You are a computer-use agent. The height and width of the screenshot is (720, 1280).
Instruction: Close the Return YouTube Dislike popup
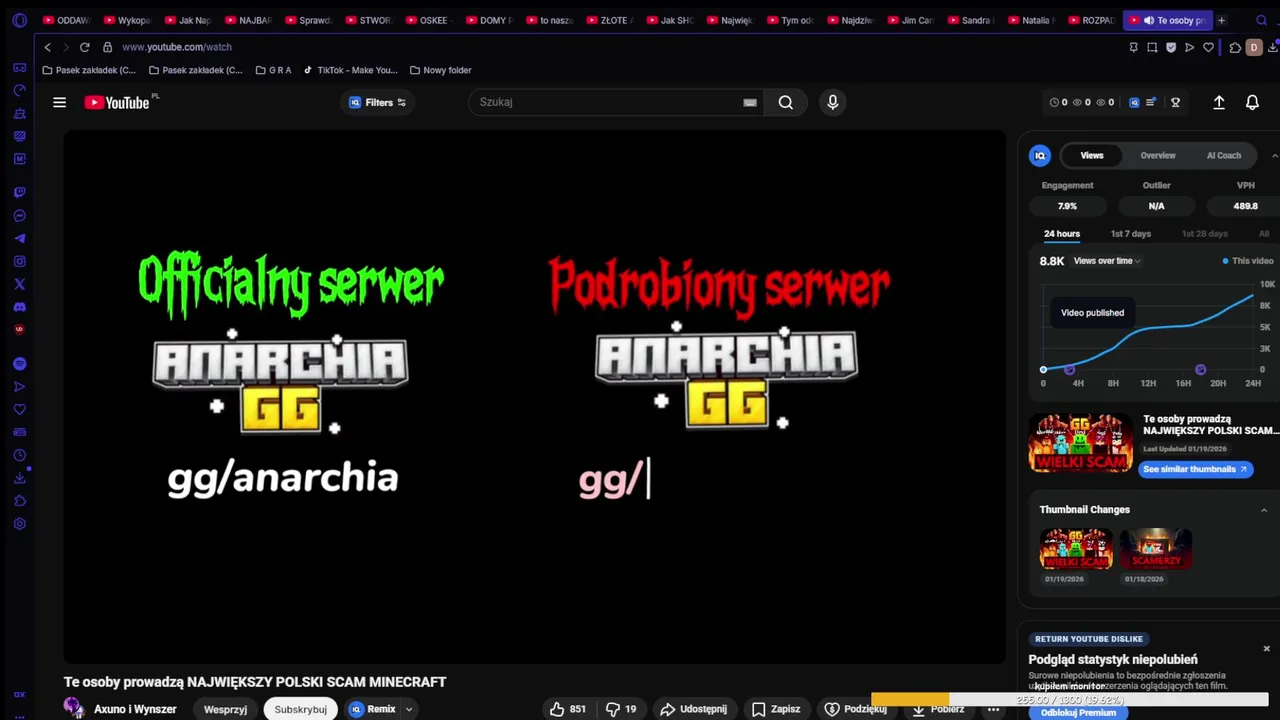(1266, 649)
